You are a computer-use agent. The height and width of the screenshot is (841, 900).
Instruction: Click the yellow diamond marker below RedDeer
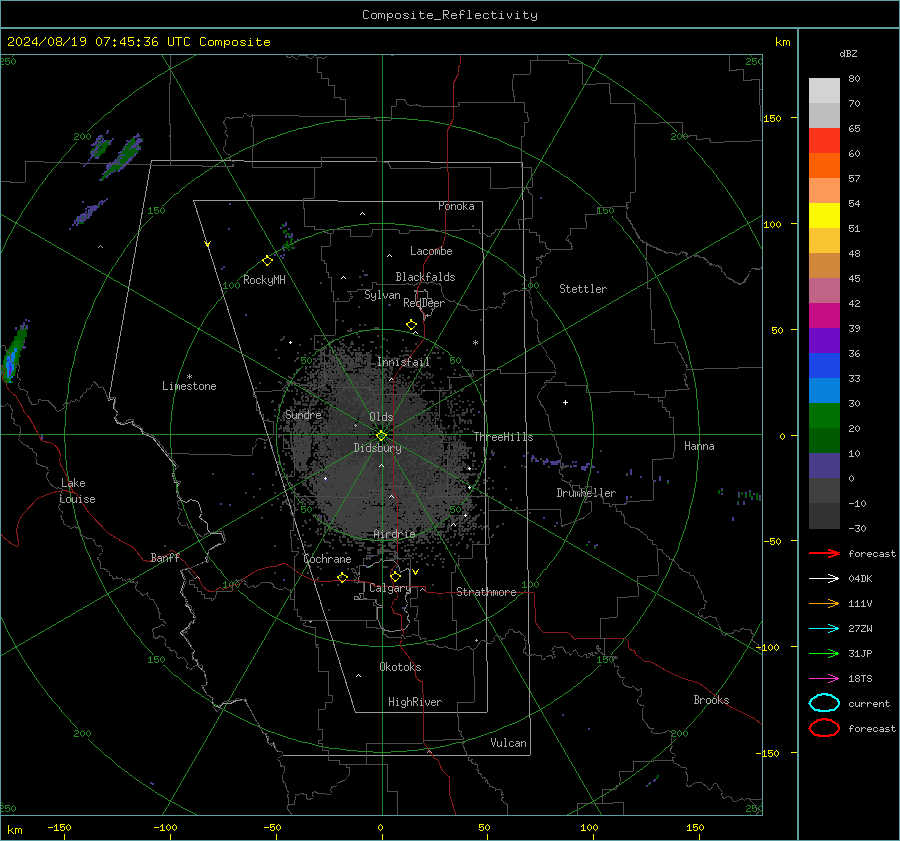pos(411,325)
